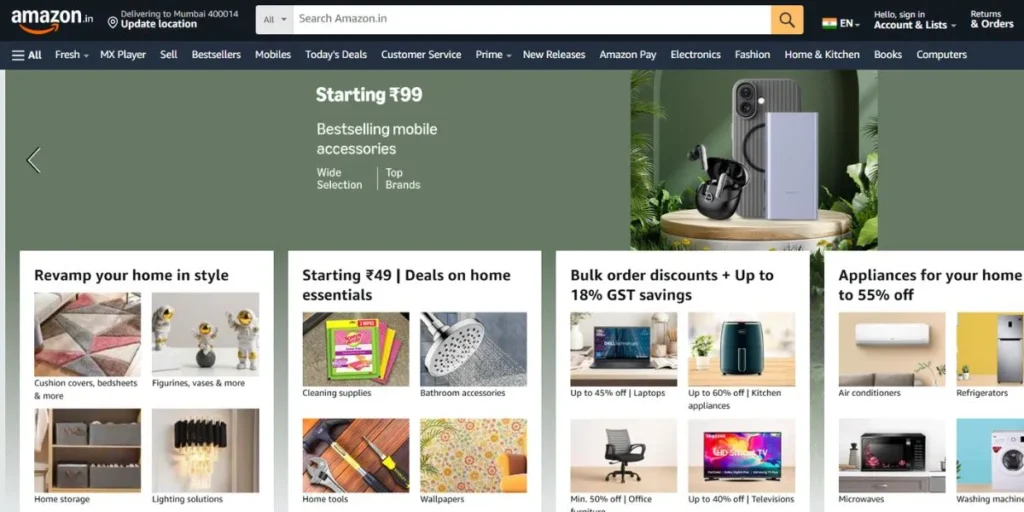Open the Account & Lists dropdown
Screen dimensions: 1024x512
click(x=915, y=20)
